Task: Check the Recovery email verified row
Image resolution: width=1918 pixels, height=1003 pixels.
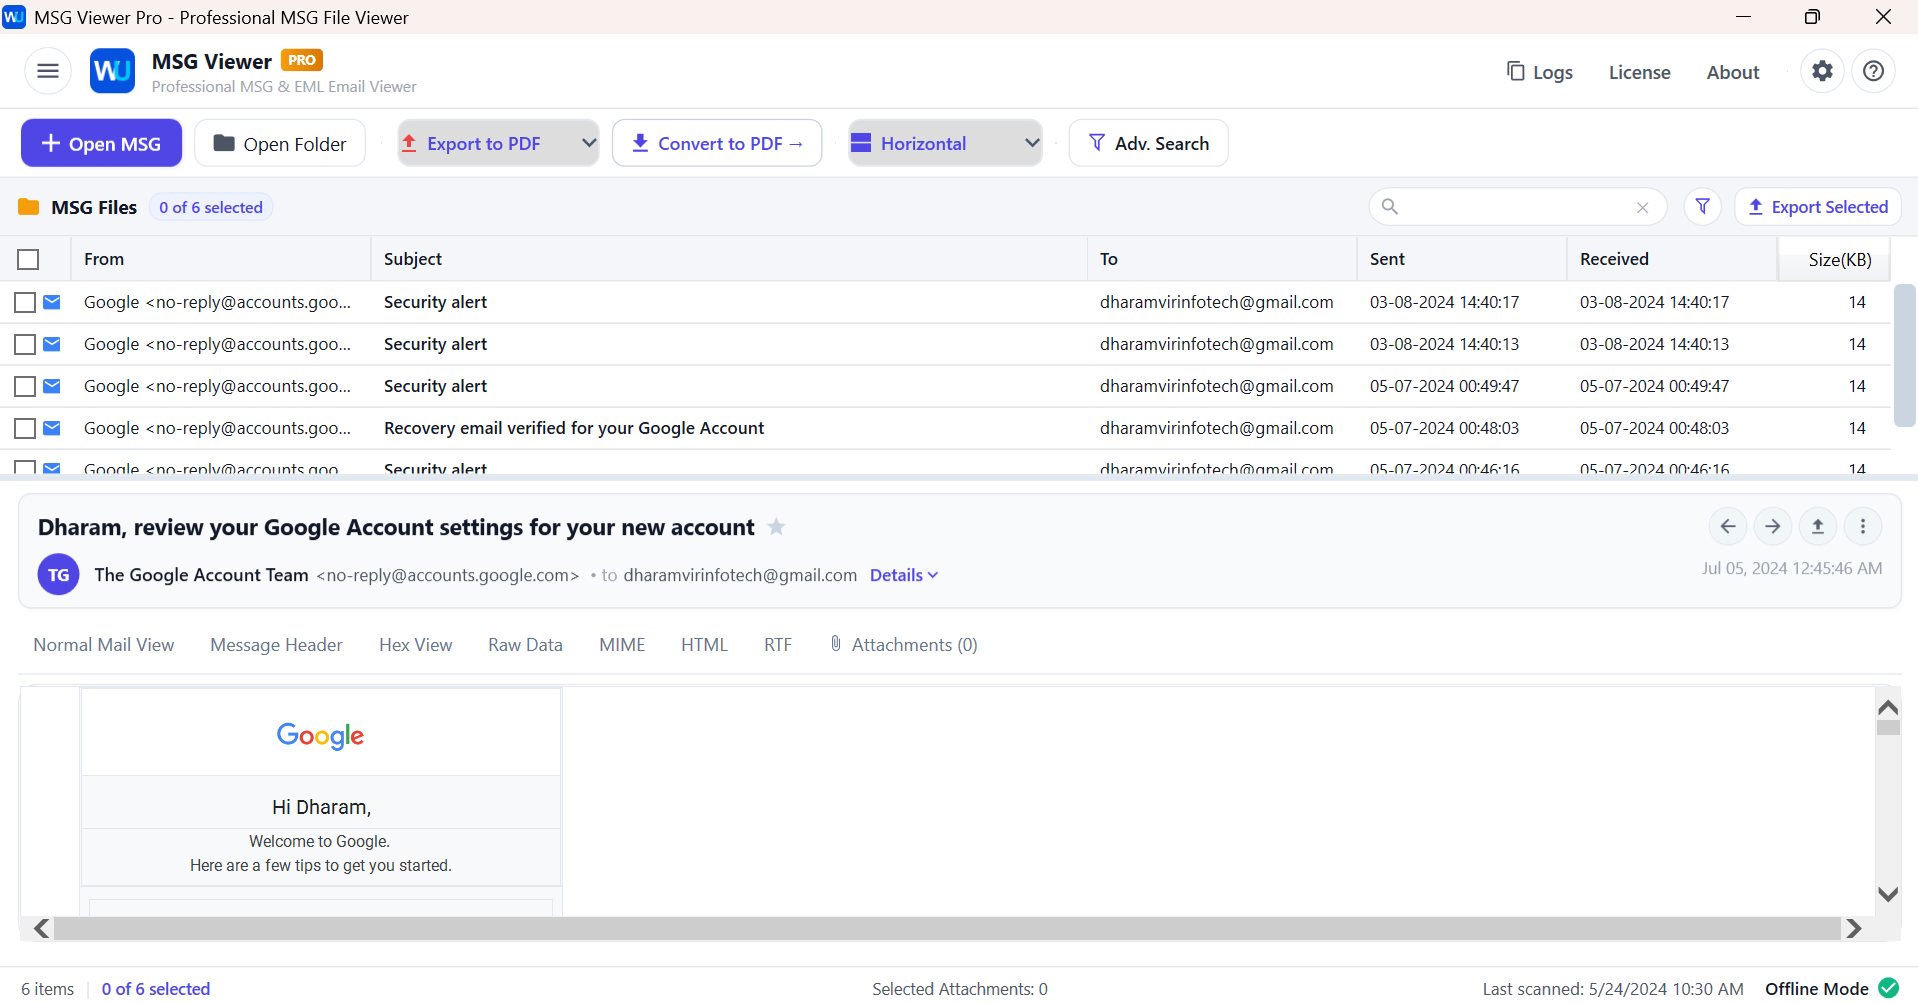Action: tap(25, 428)
